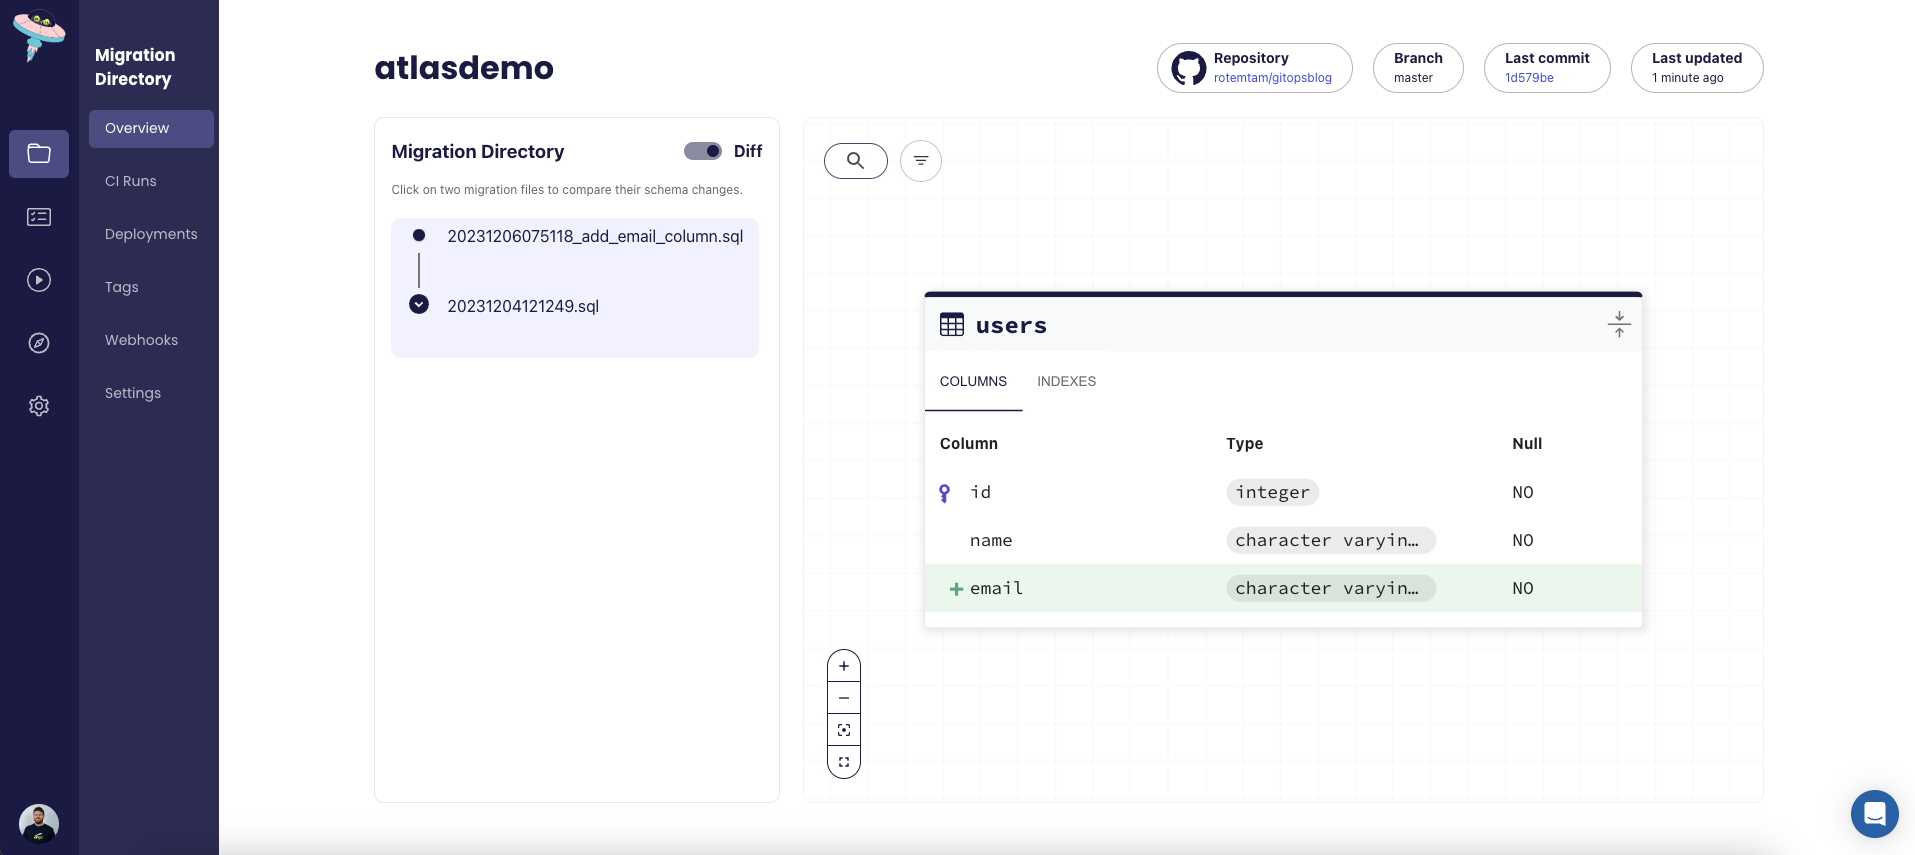This screenshot has height=855, width=1915.
Task: Open the chat support bubble
Action: [x=1874, y=814]
